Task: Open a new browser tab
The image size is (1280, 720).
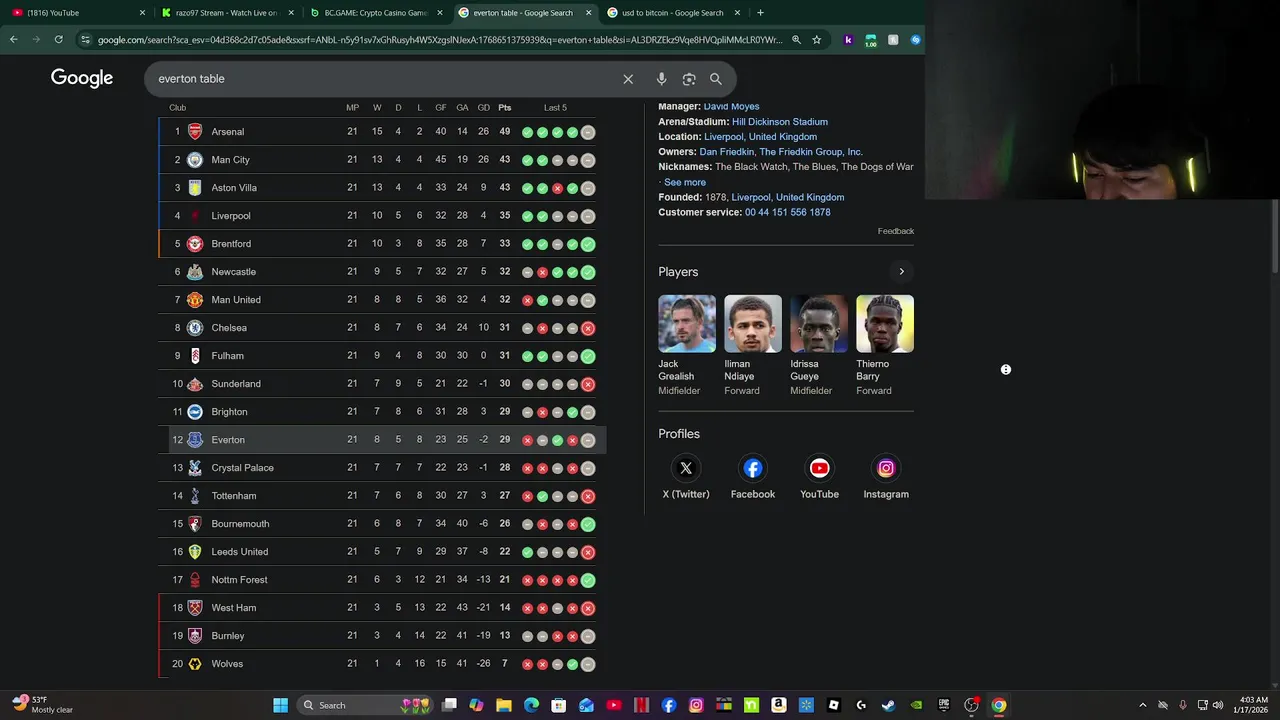Action: [760, 13]
